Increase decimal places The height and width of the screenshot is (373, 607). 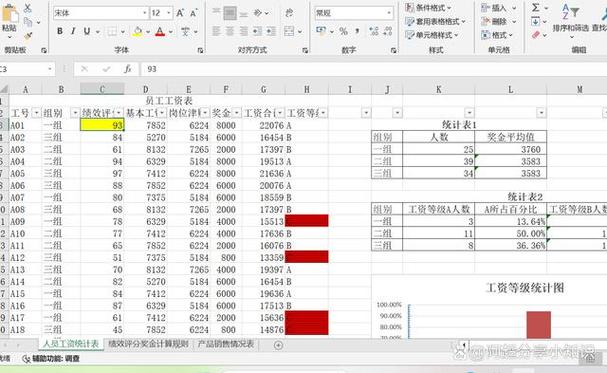tap(374, 31)
